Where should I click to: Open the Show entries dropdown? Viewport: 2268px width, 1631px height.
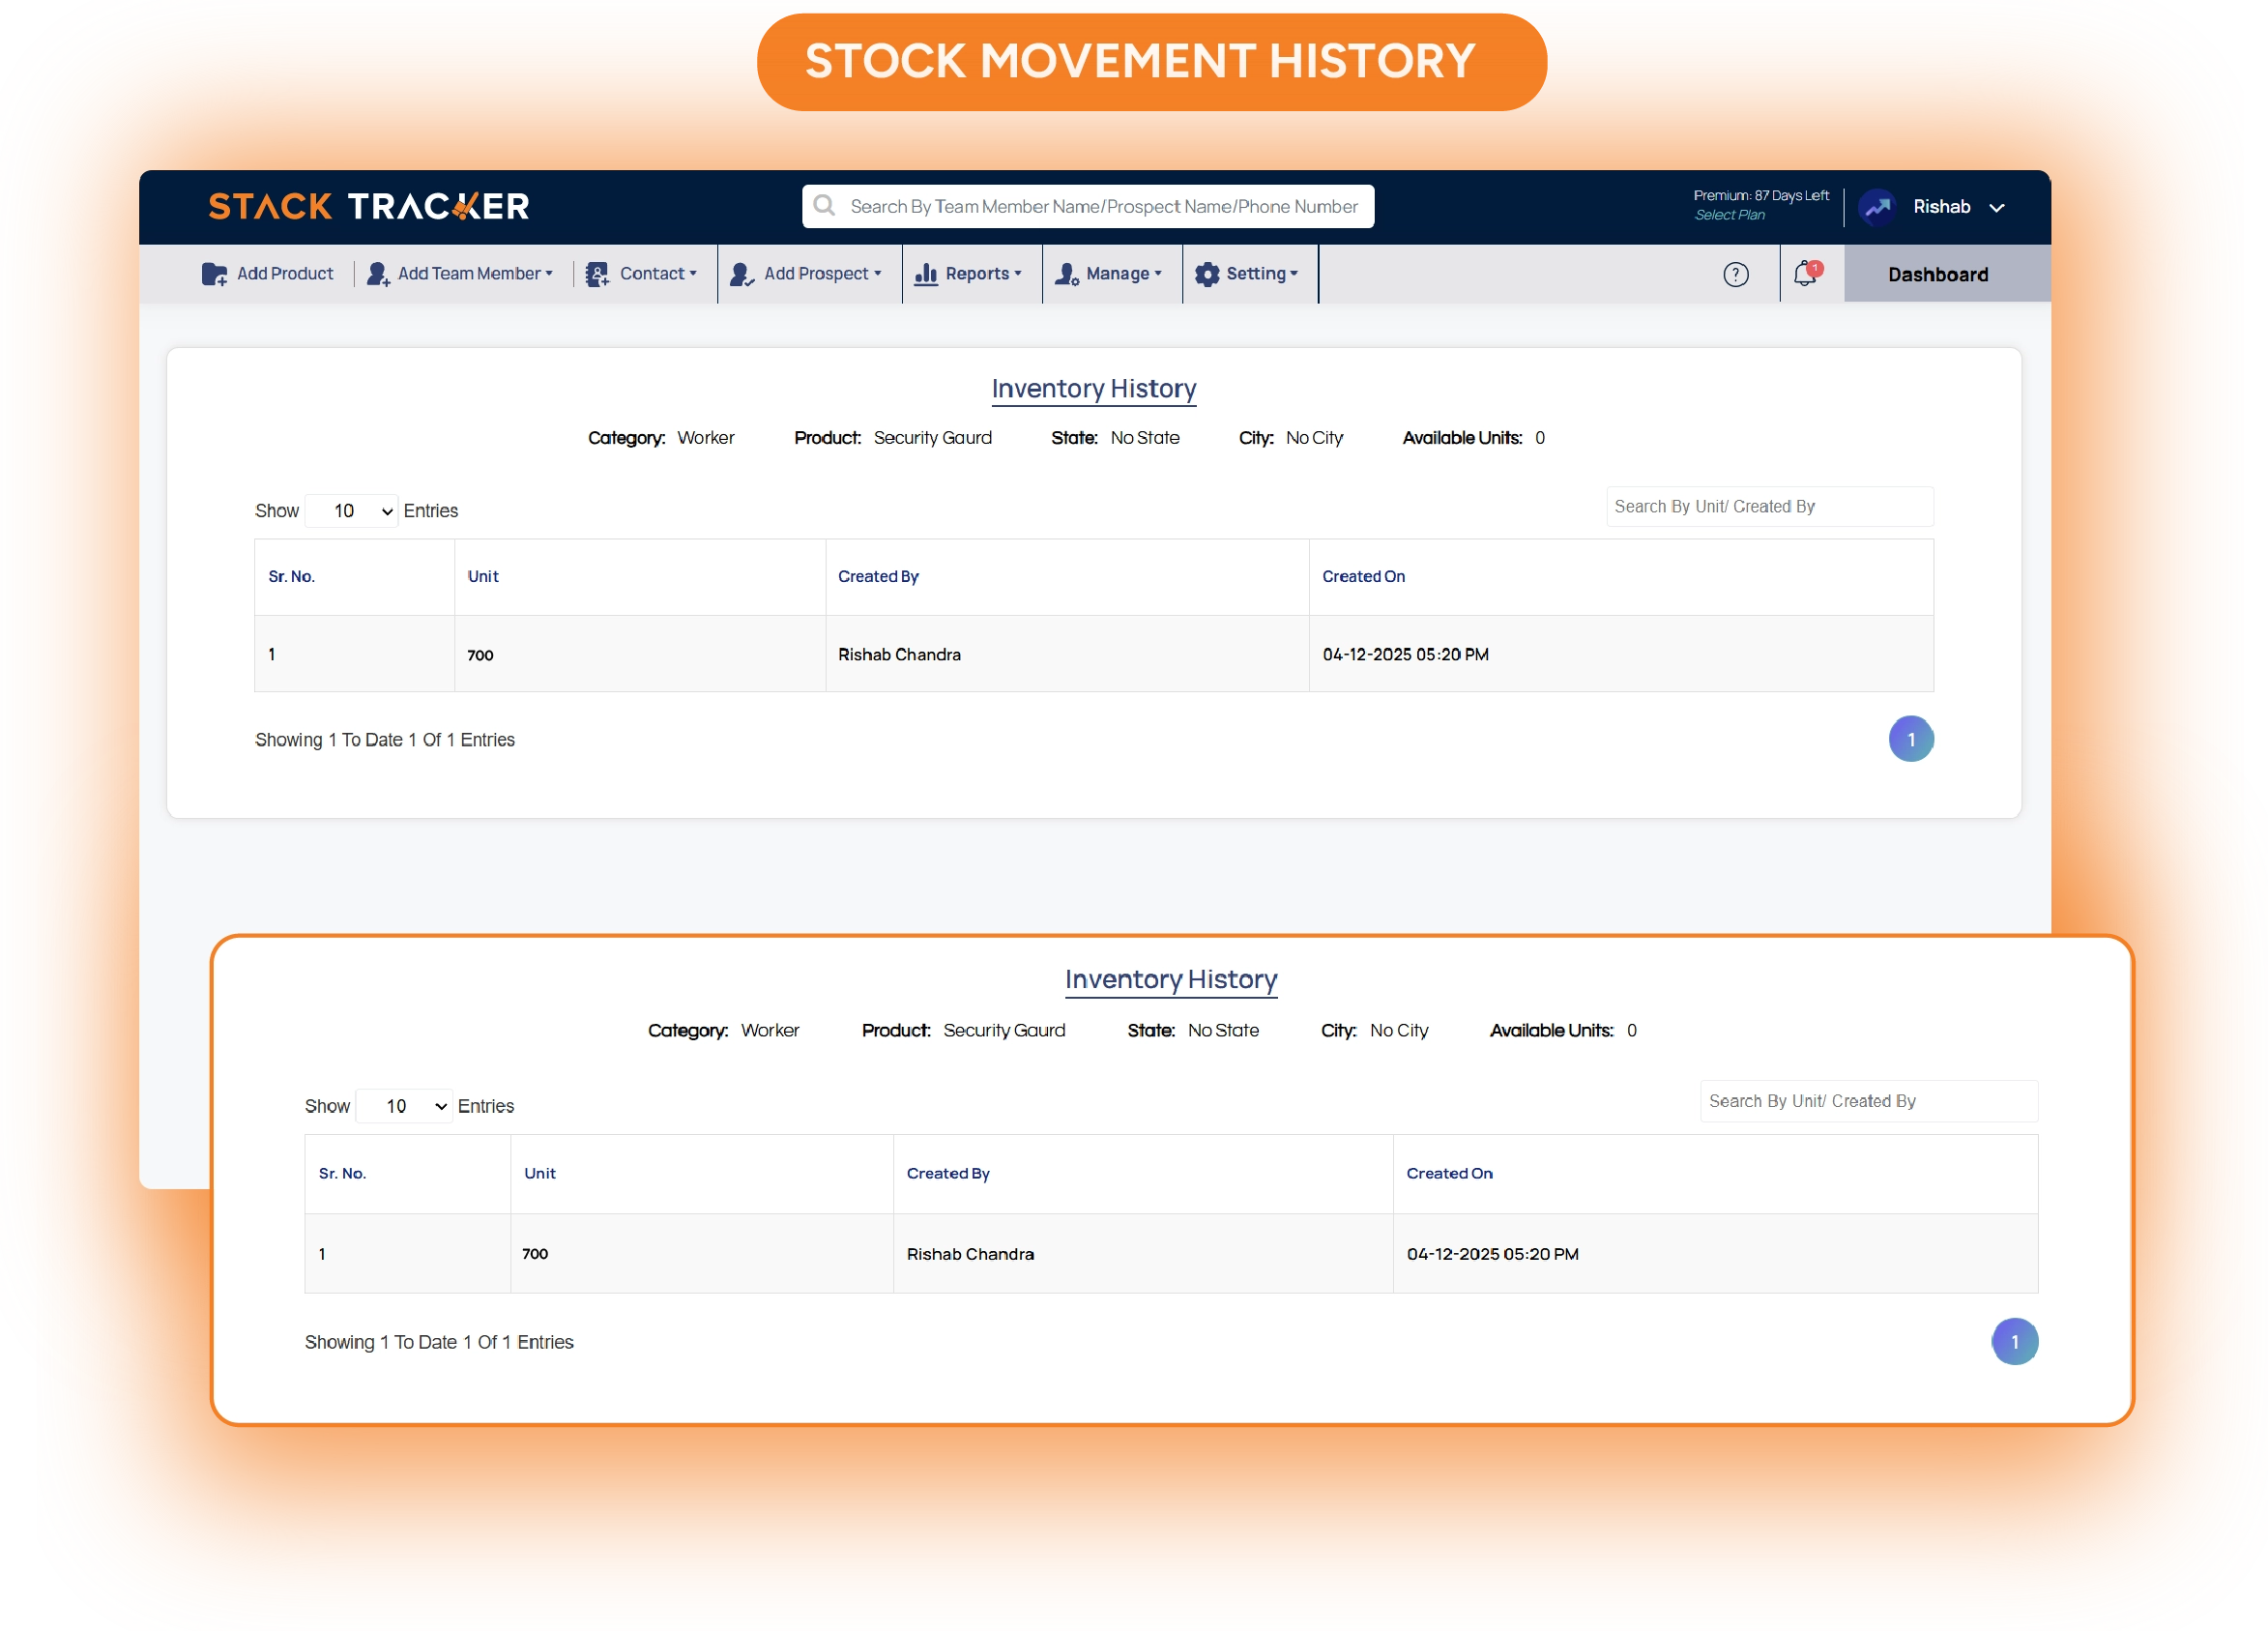351,510
